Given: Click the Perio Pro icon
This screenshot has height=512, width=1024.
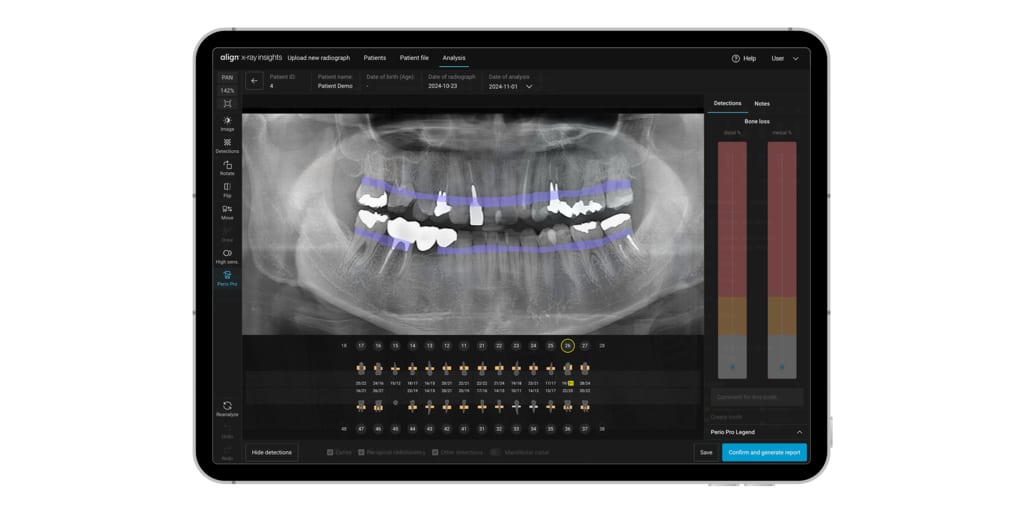Looking at the screenshot, I should [227, 277].
